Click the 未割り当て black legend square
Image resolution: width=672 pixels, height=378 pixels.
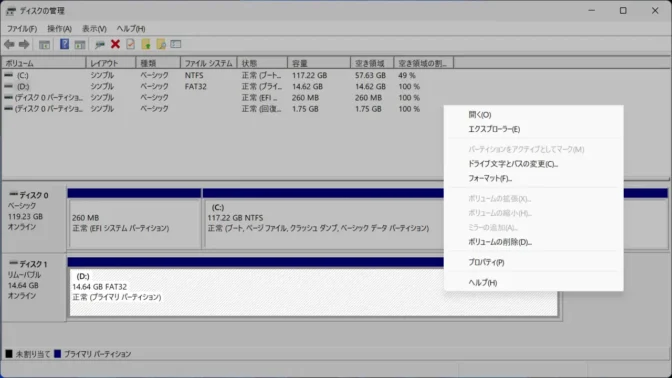pos(9,354)
